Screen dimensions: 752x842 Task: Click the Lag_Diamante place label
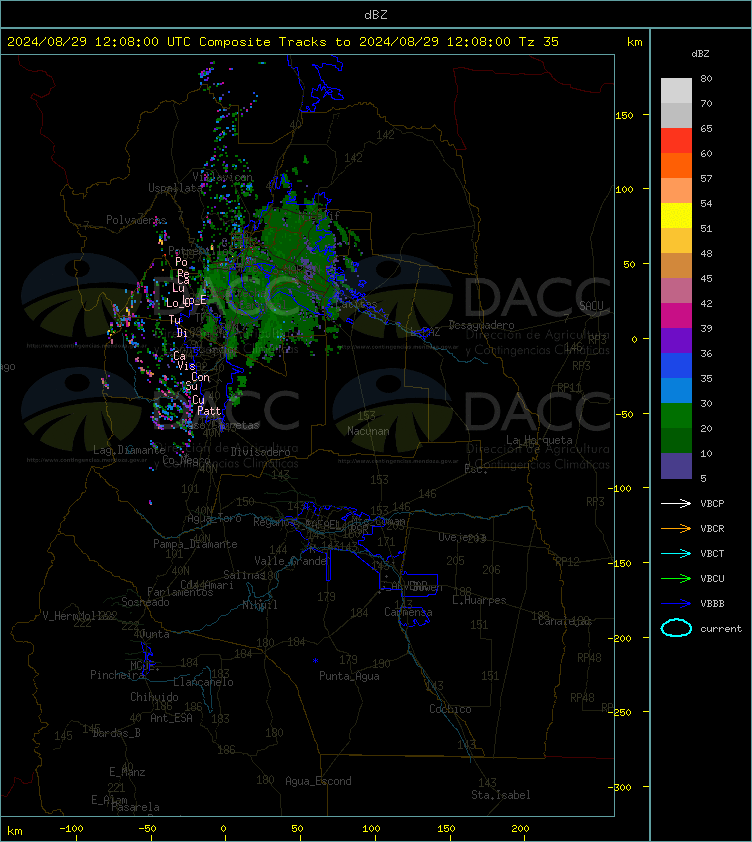point(129,450)
